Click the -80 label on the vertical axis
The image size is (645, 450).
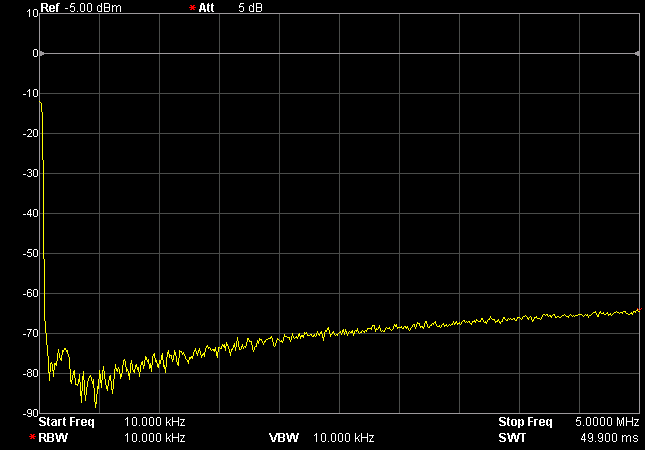[x=30, y=373]
